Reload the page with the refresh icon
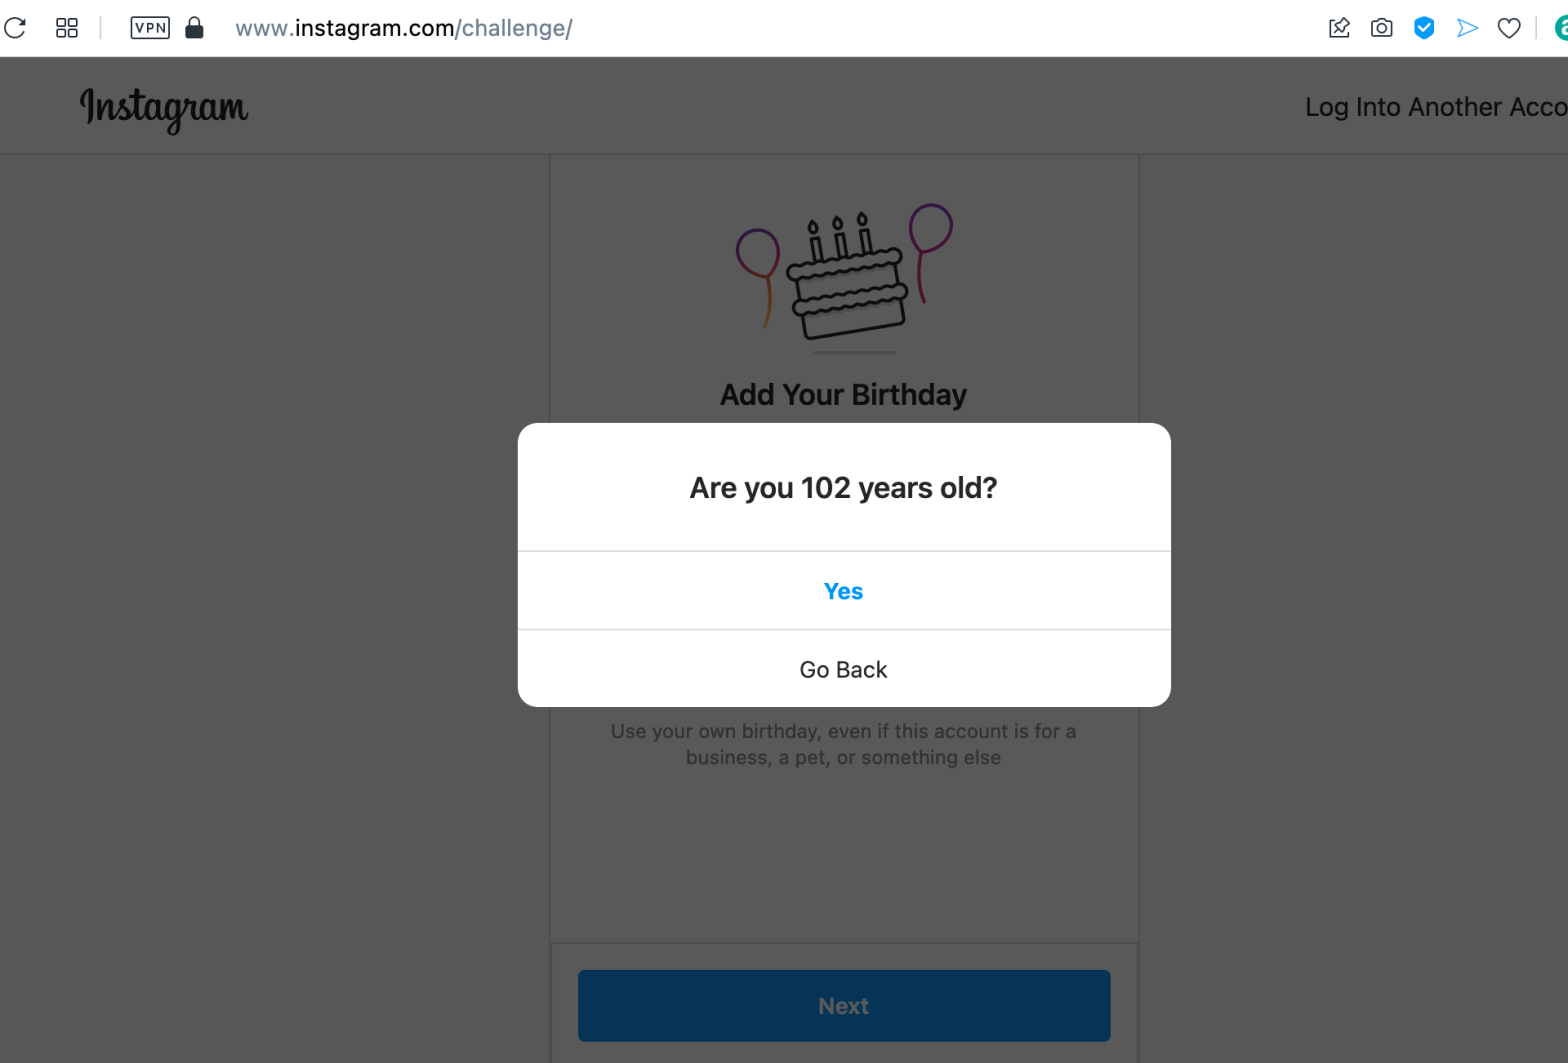The width and height of the screenshot is (1568, 1063). [15, 28]
